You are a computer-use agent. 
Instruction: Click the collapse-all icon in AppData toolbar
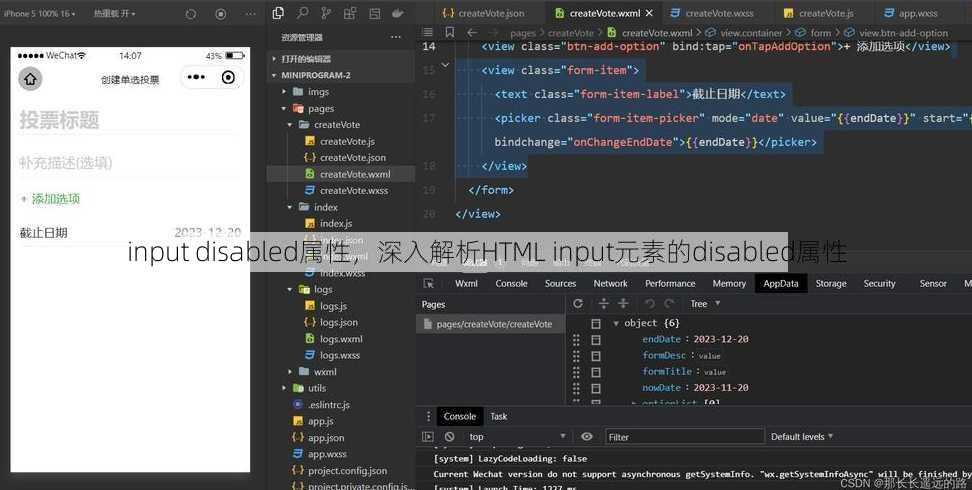[624, 303]
